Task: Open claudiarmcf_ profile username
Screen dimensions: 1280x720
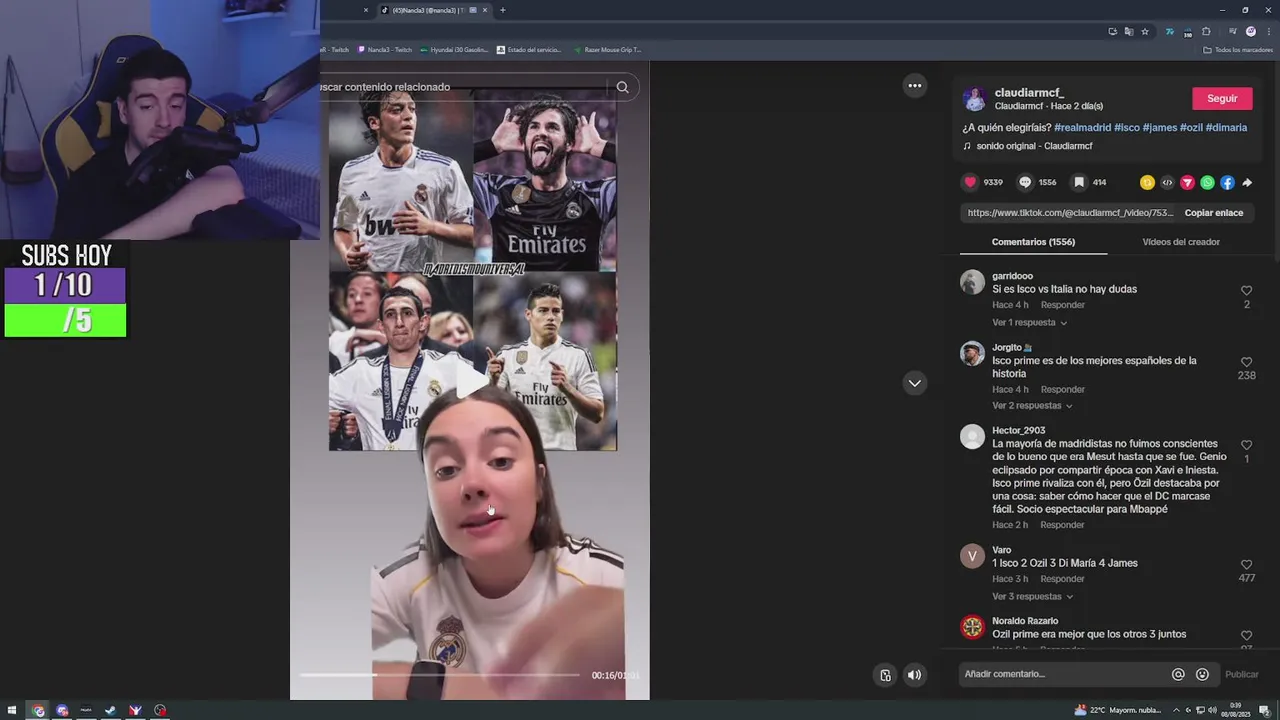Action: click(x=1029, y=93)
